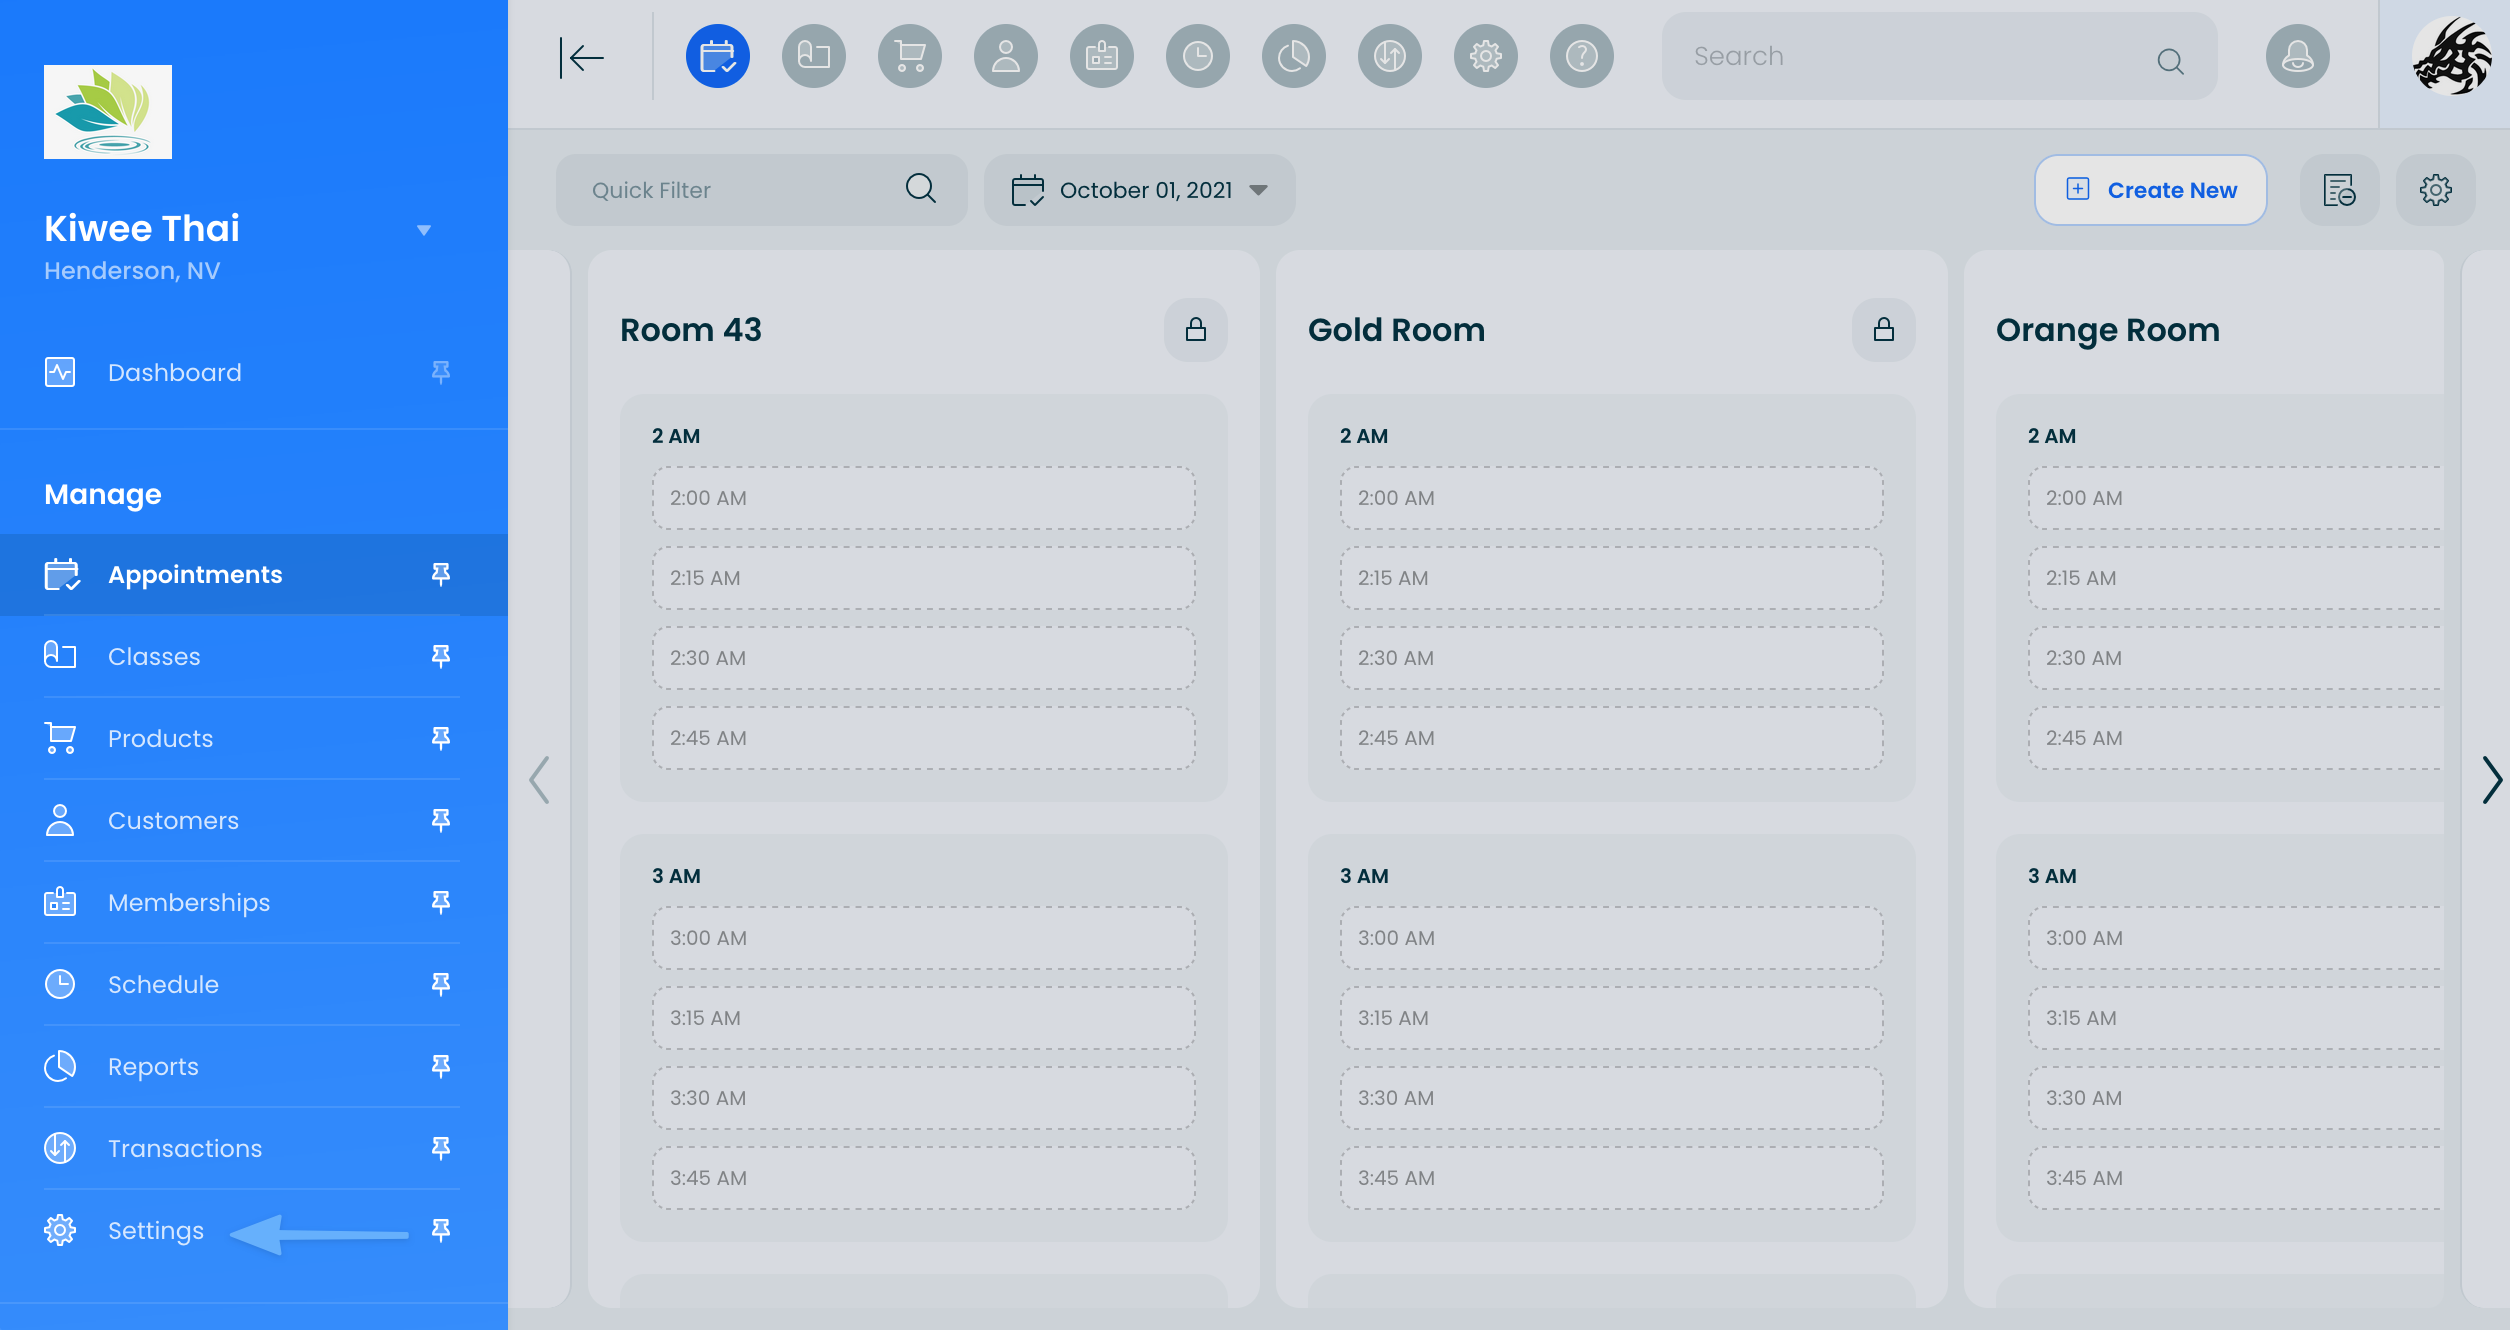2510x1330 pixels.
Task: Expand the Kiwee Thai location dropdown
Action: (423, 230)
